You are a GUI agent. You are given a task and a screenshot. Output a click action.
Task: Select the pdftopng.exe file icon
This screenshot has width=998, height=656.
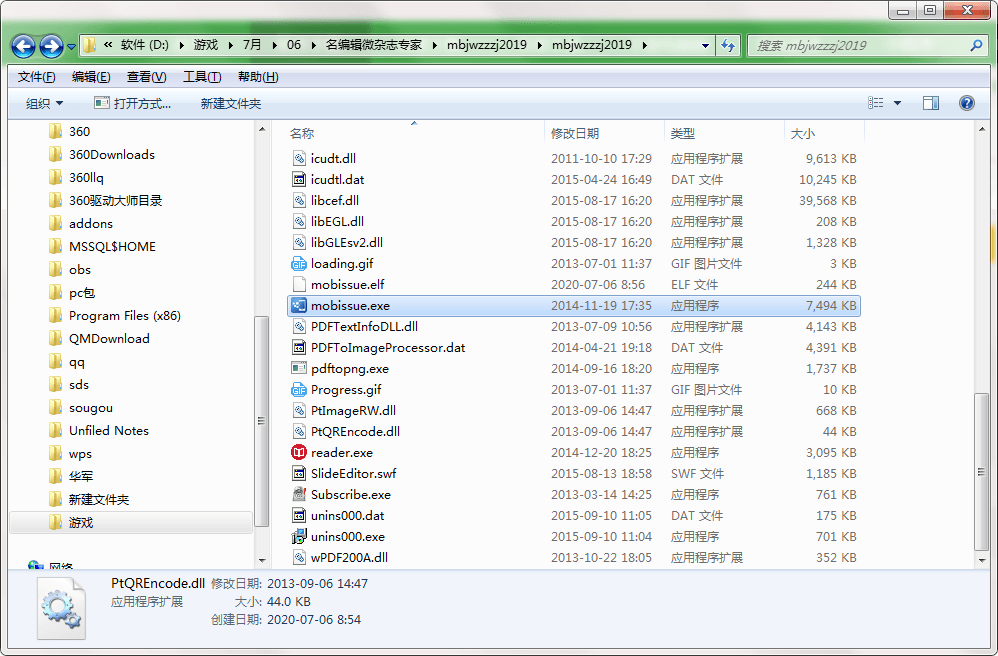pyautogui.click(x=299, y=368)
